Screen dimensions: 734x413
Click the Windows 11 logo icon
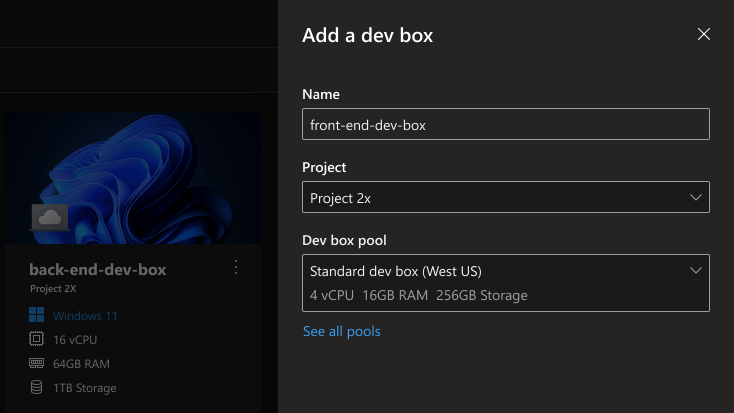[37, 316]
